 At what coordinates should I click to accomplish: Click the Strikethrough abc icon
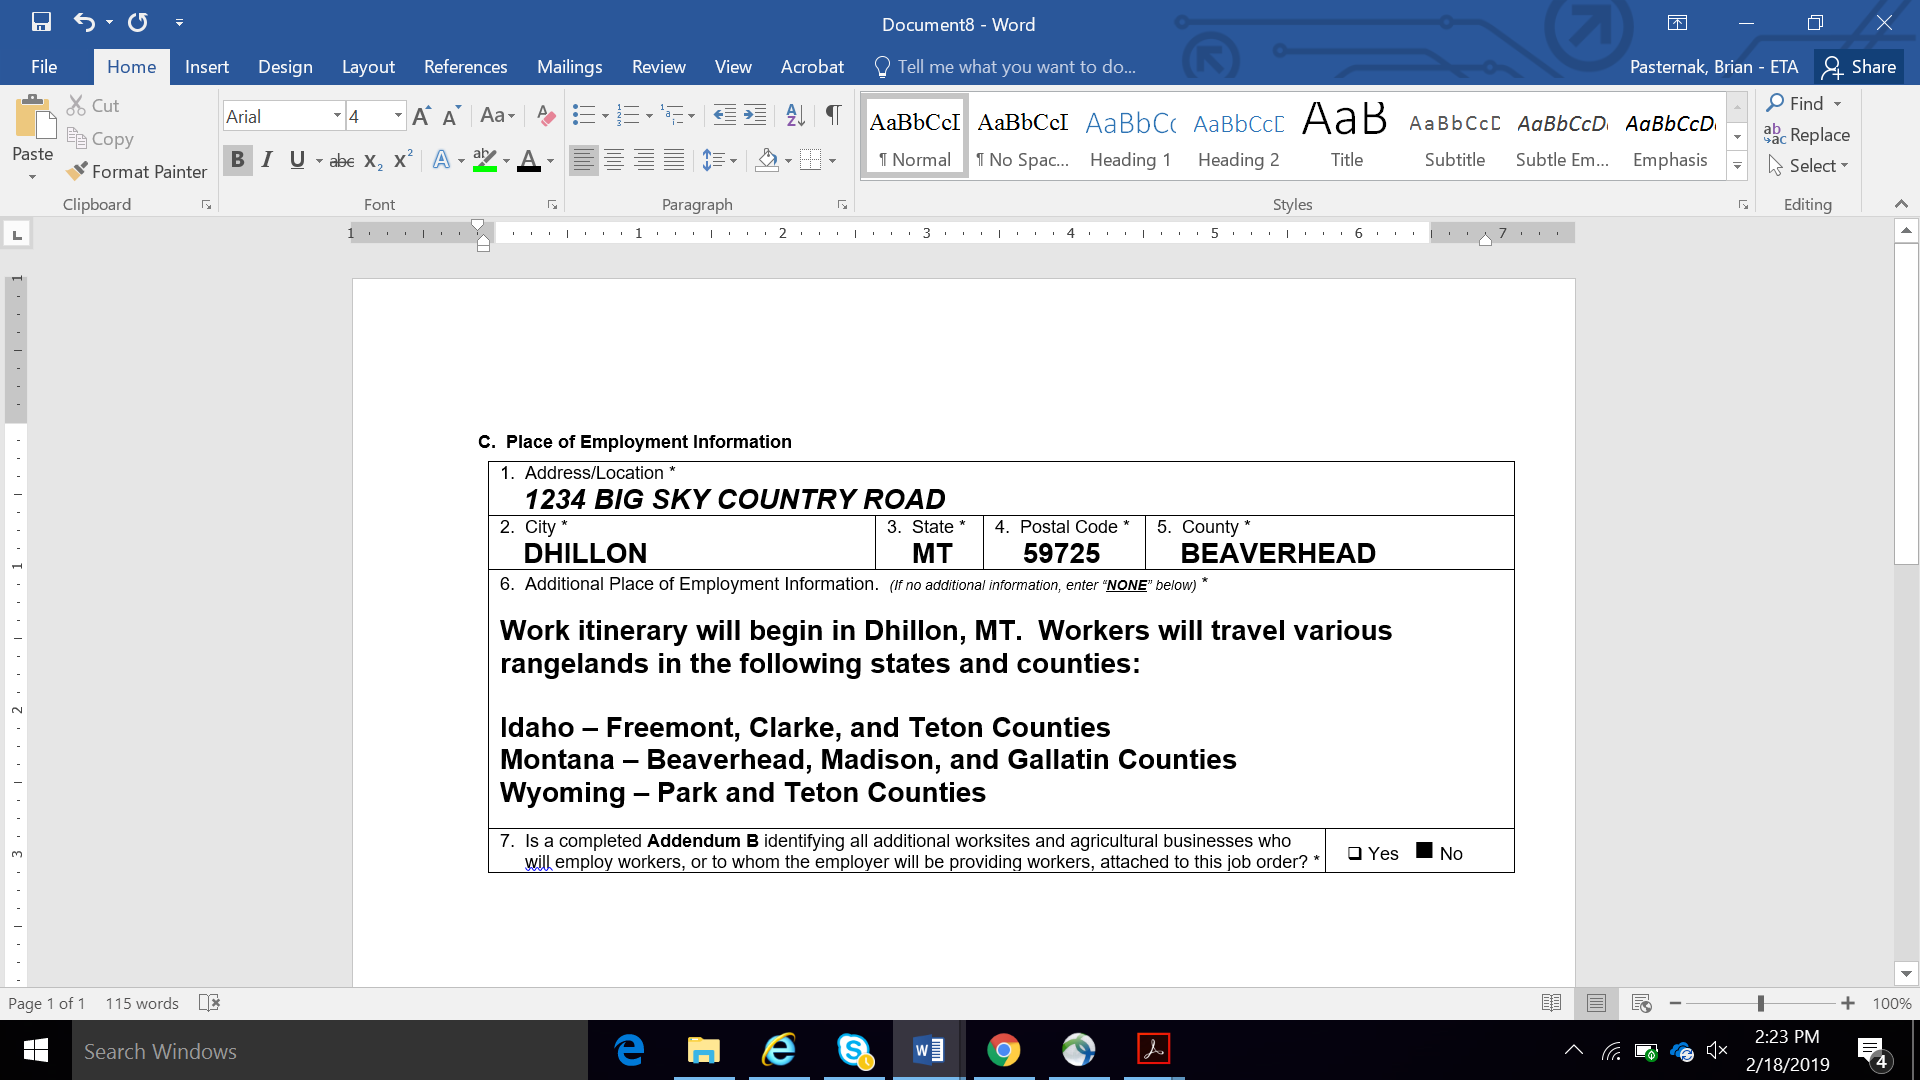[x=342, y=160]
